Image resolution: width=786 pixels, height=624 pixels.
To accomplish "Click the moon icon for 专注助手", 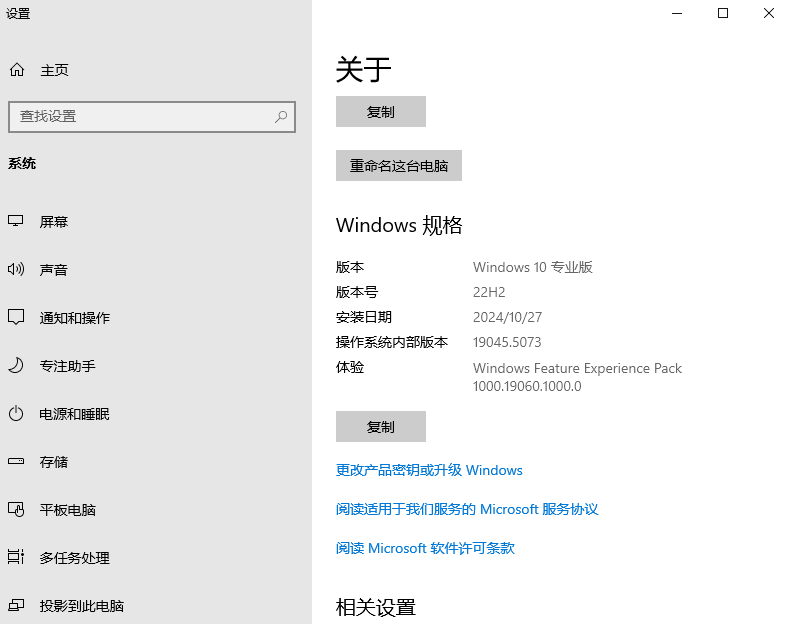I will [x=16, y=365].
